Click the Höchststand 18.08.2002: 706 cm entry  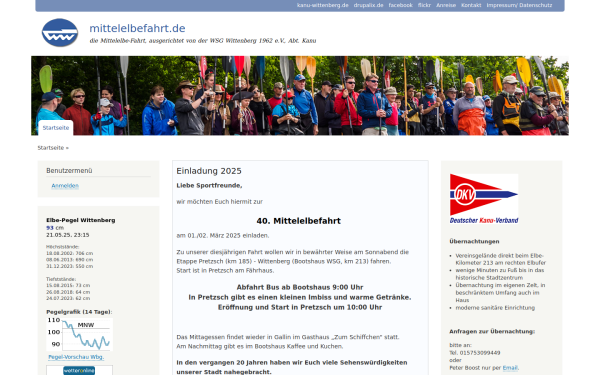click(70, 253)
